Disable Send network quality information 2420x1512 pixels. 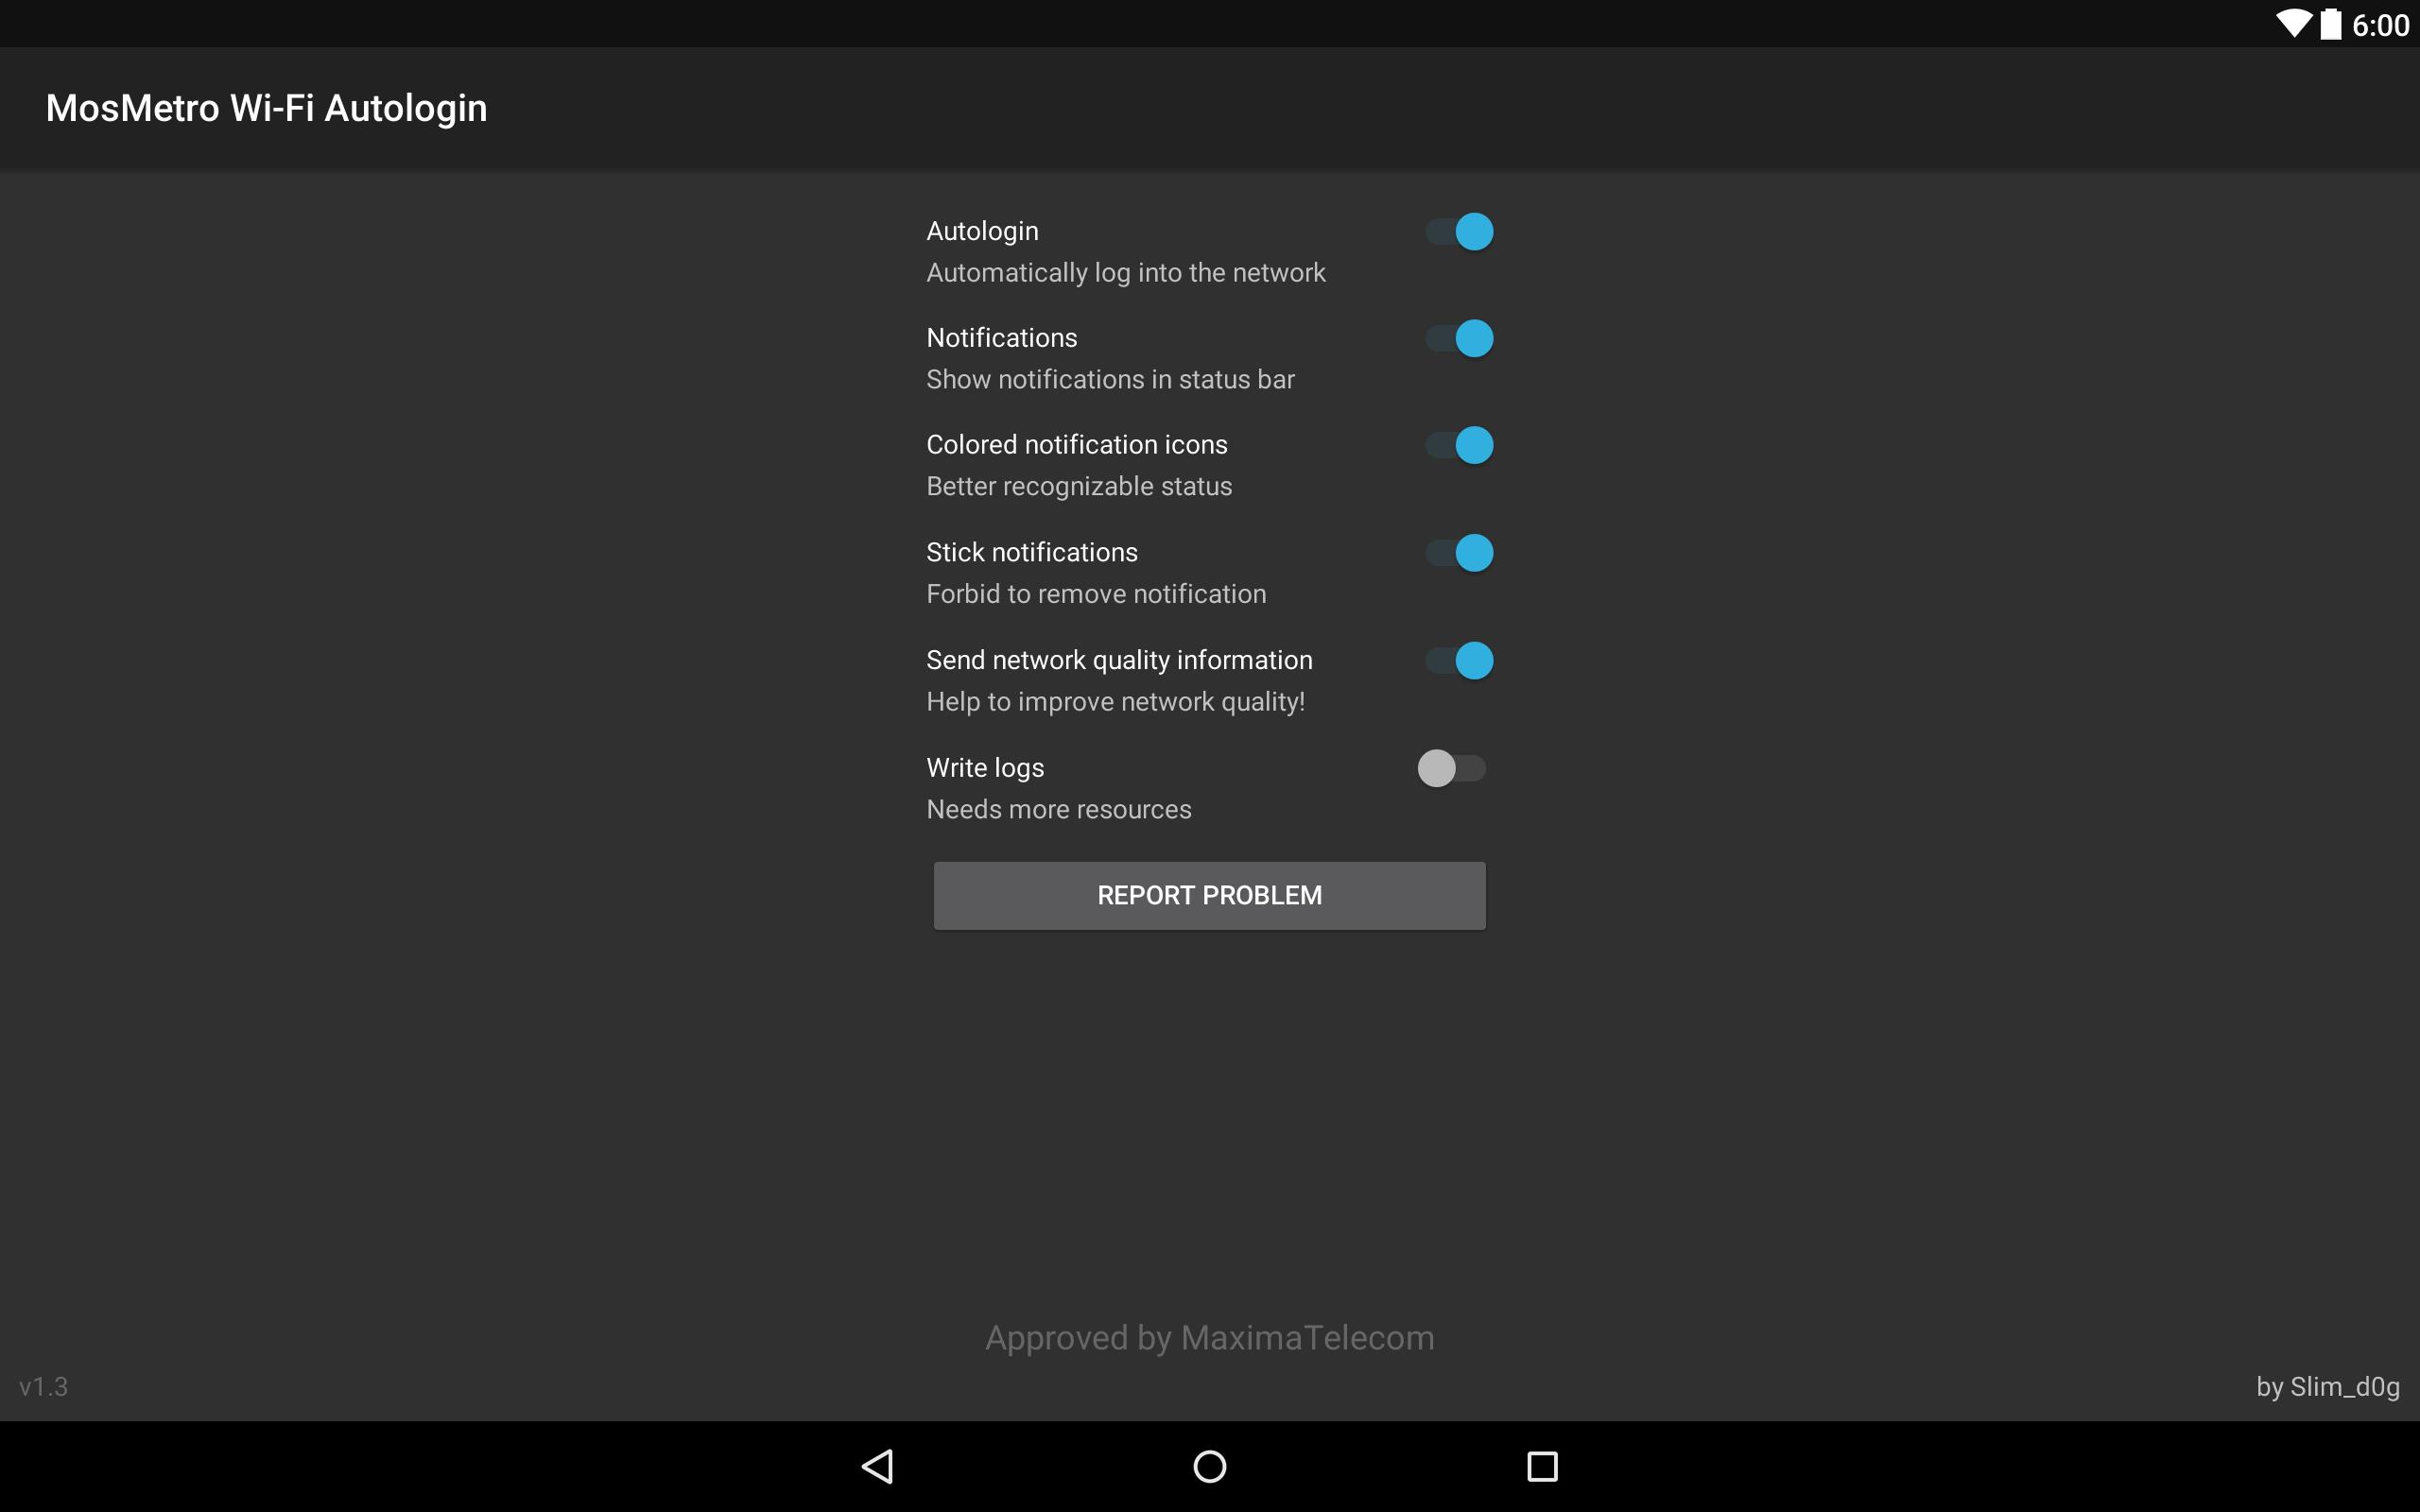click(x=1456, y=660)
